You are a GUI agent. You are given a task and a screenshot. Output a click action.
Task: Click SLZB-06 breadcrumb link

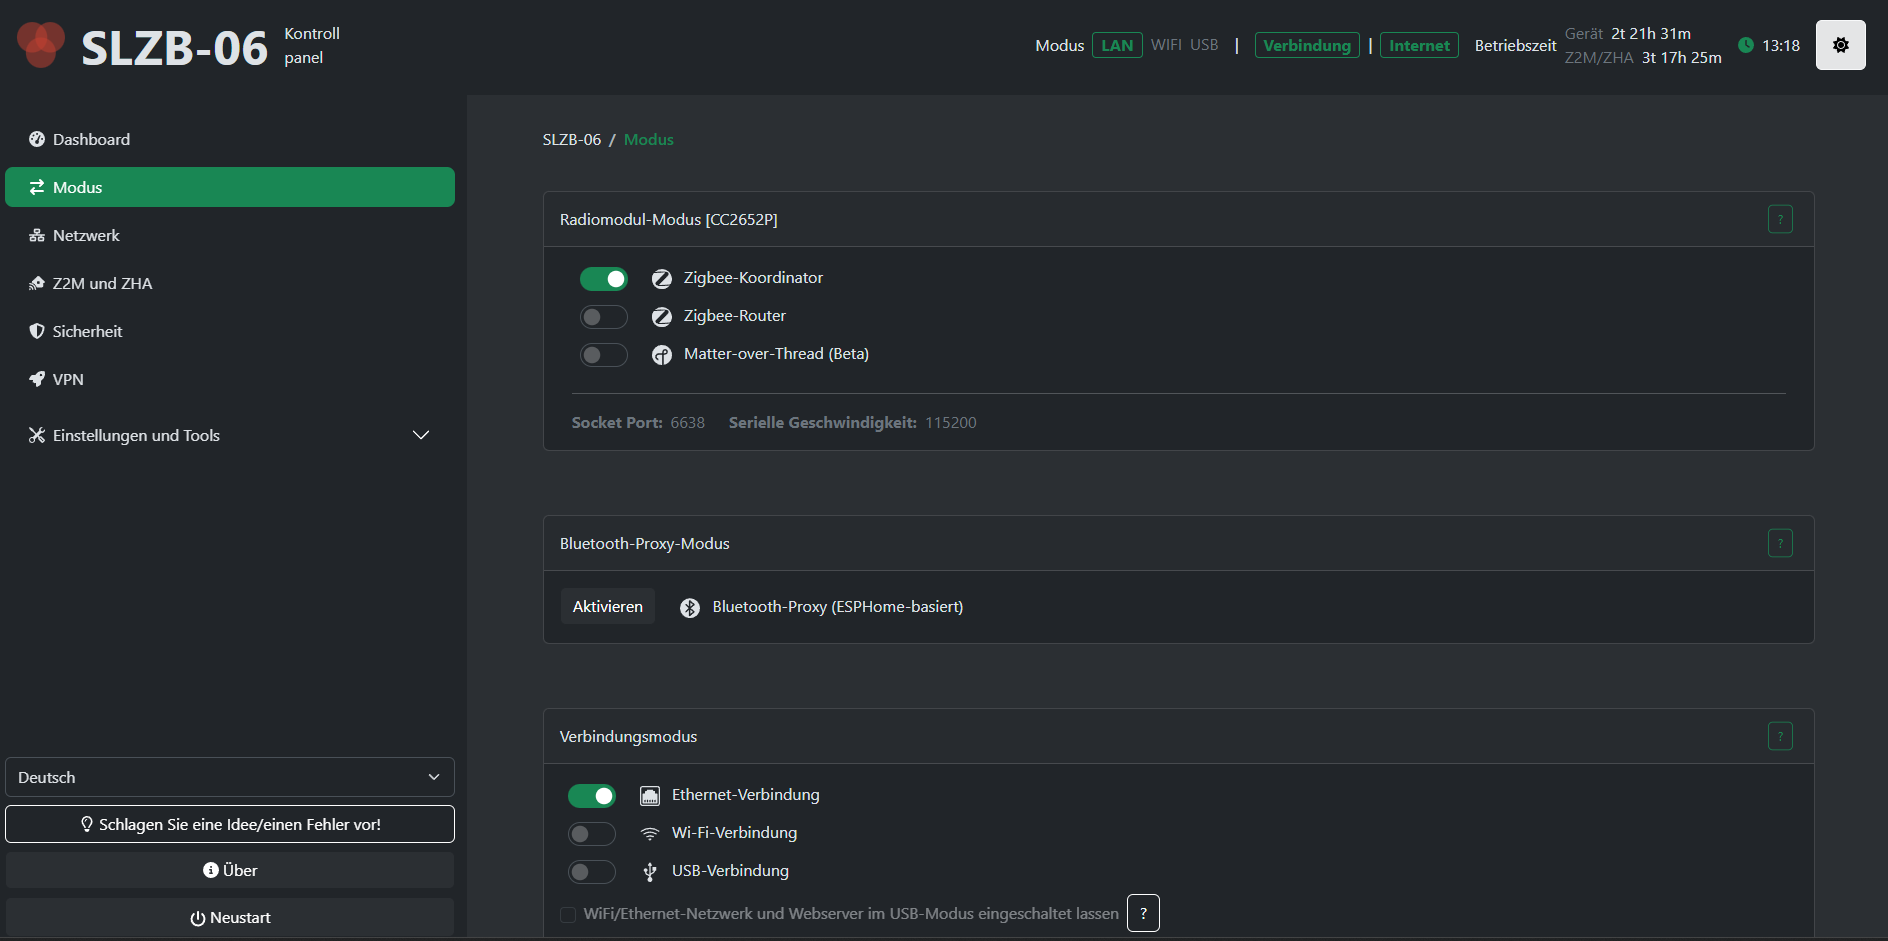[571, 140]
